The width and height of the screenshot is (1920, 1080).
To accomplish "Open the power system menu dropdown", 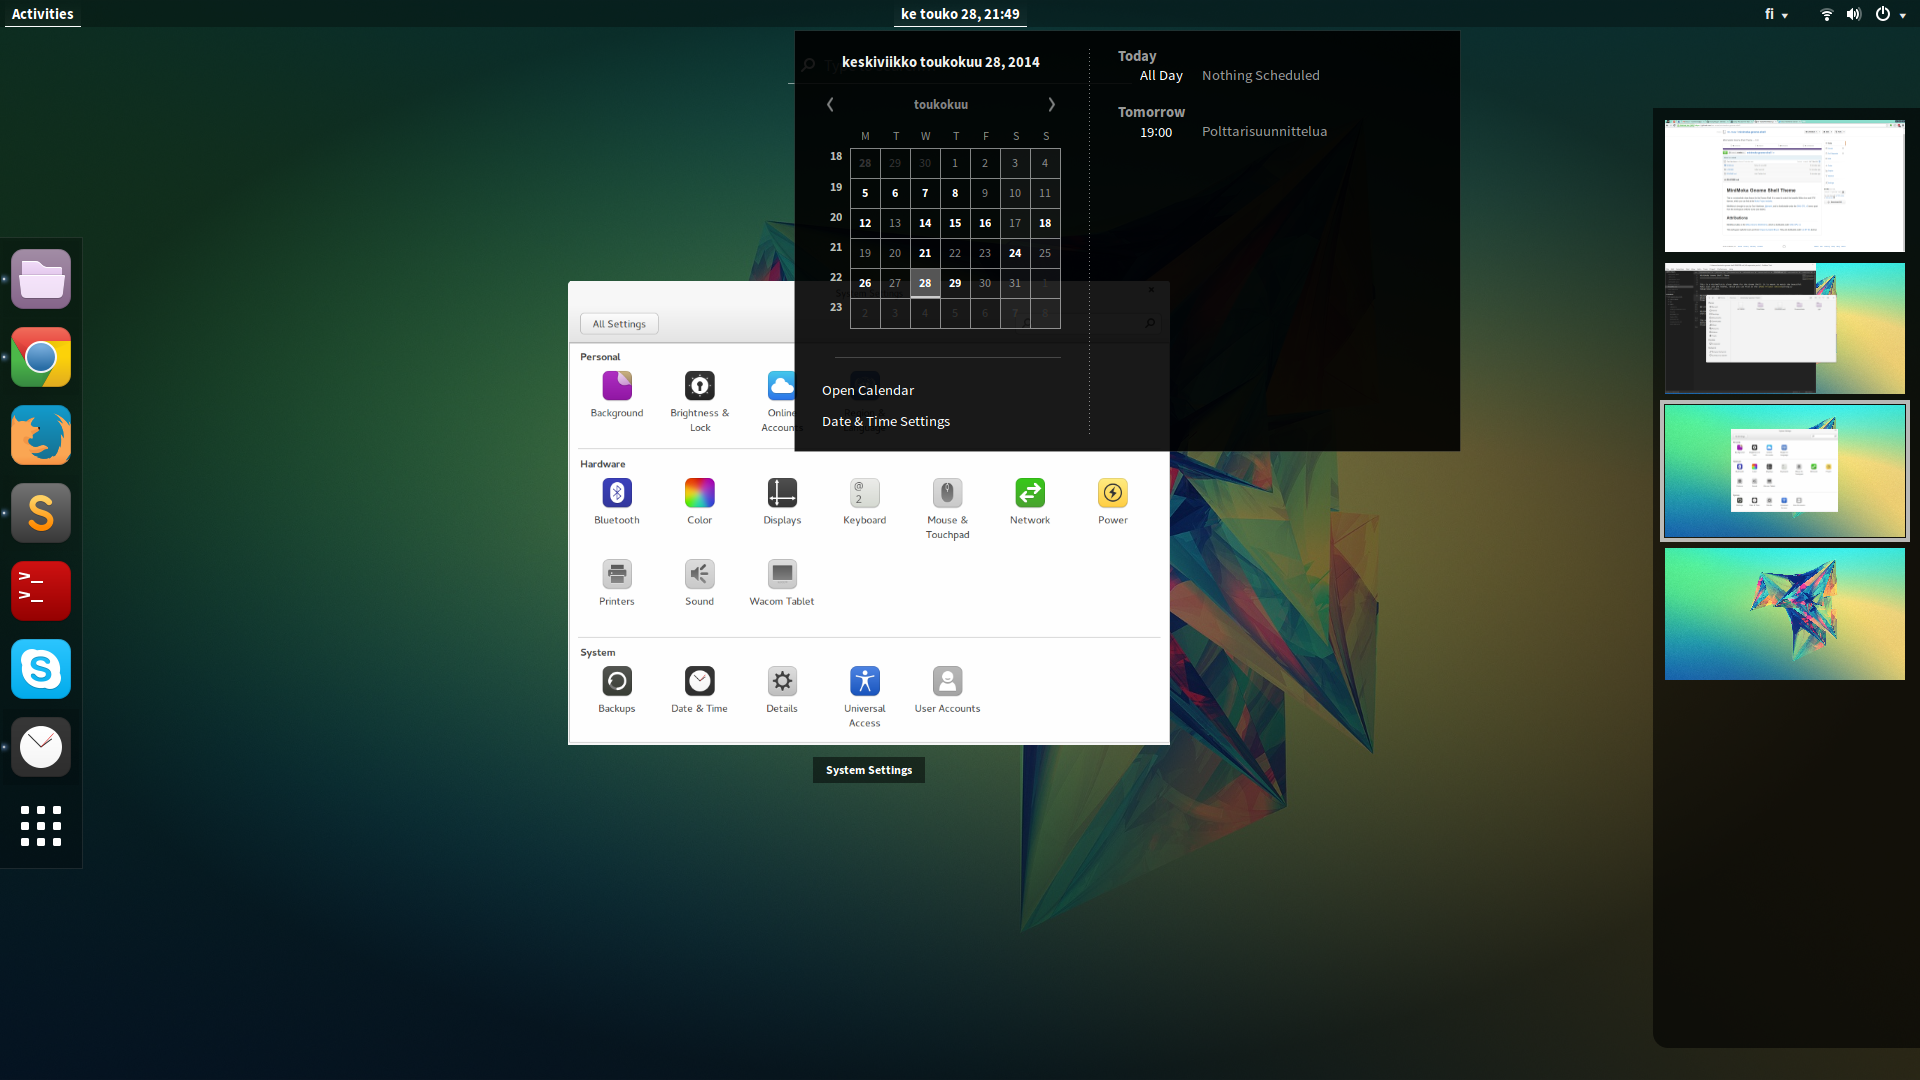I will coord(1889,14).
